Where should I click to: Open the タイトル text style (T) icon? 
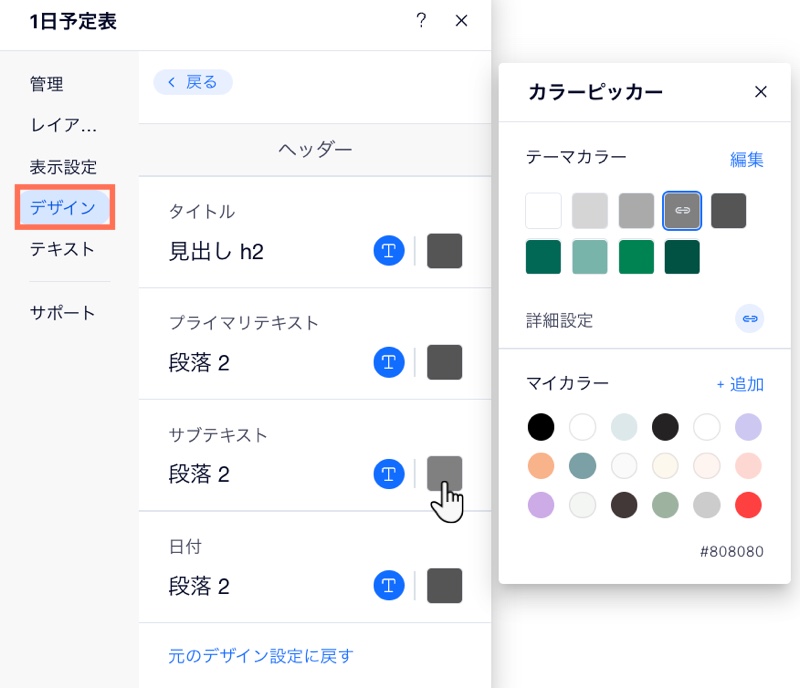pyautogui.click(x=389, y=251)
